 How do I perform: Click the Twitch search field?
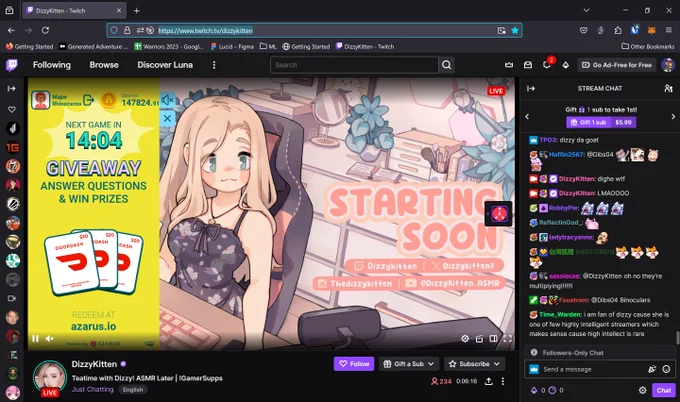[354, 65]
